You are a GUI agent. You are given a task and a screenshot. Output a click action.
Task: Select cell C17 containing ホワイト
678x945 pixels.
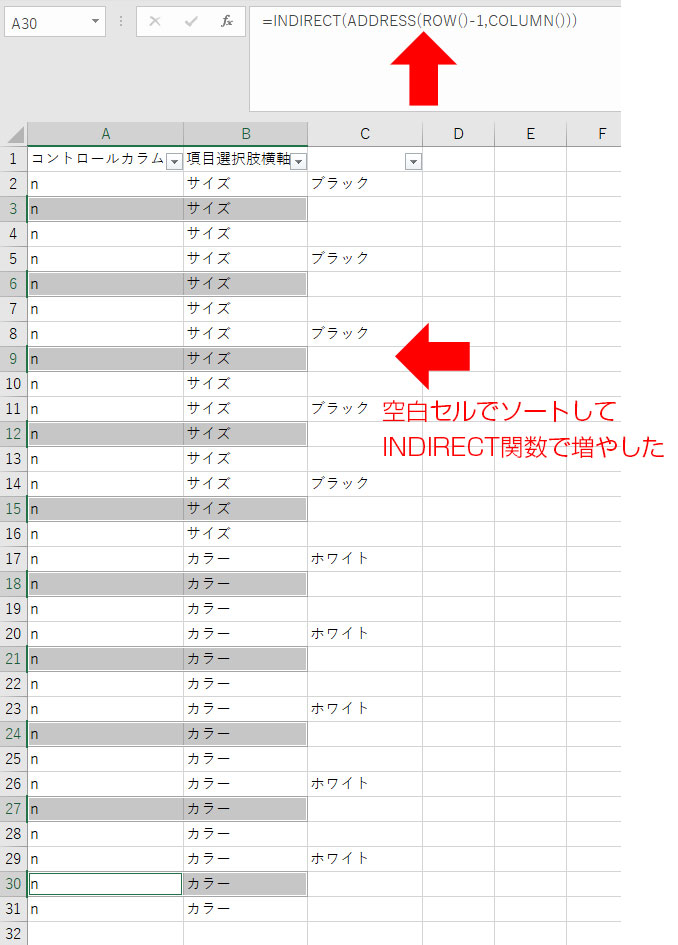pyautogui.click(x=364, y=559)
